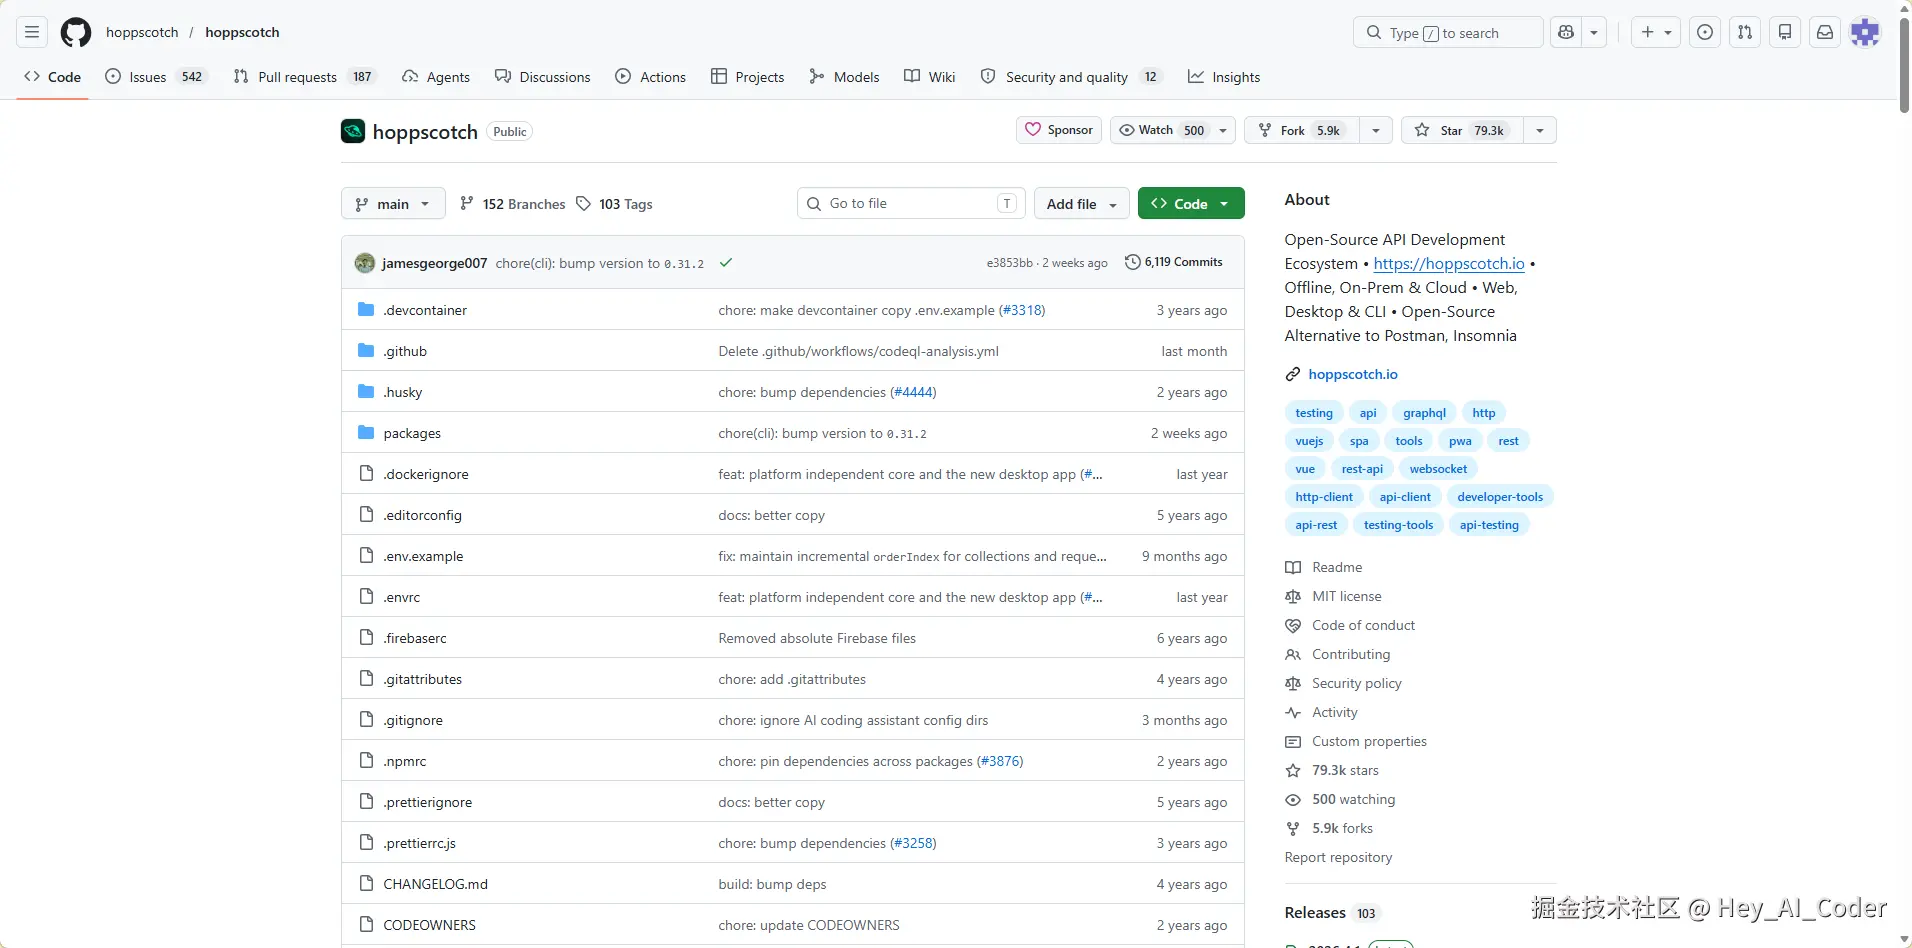Open the websocket topic tag
The height and width of the screenshot is (948, 1912).
point(1438,469)
